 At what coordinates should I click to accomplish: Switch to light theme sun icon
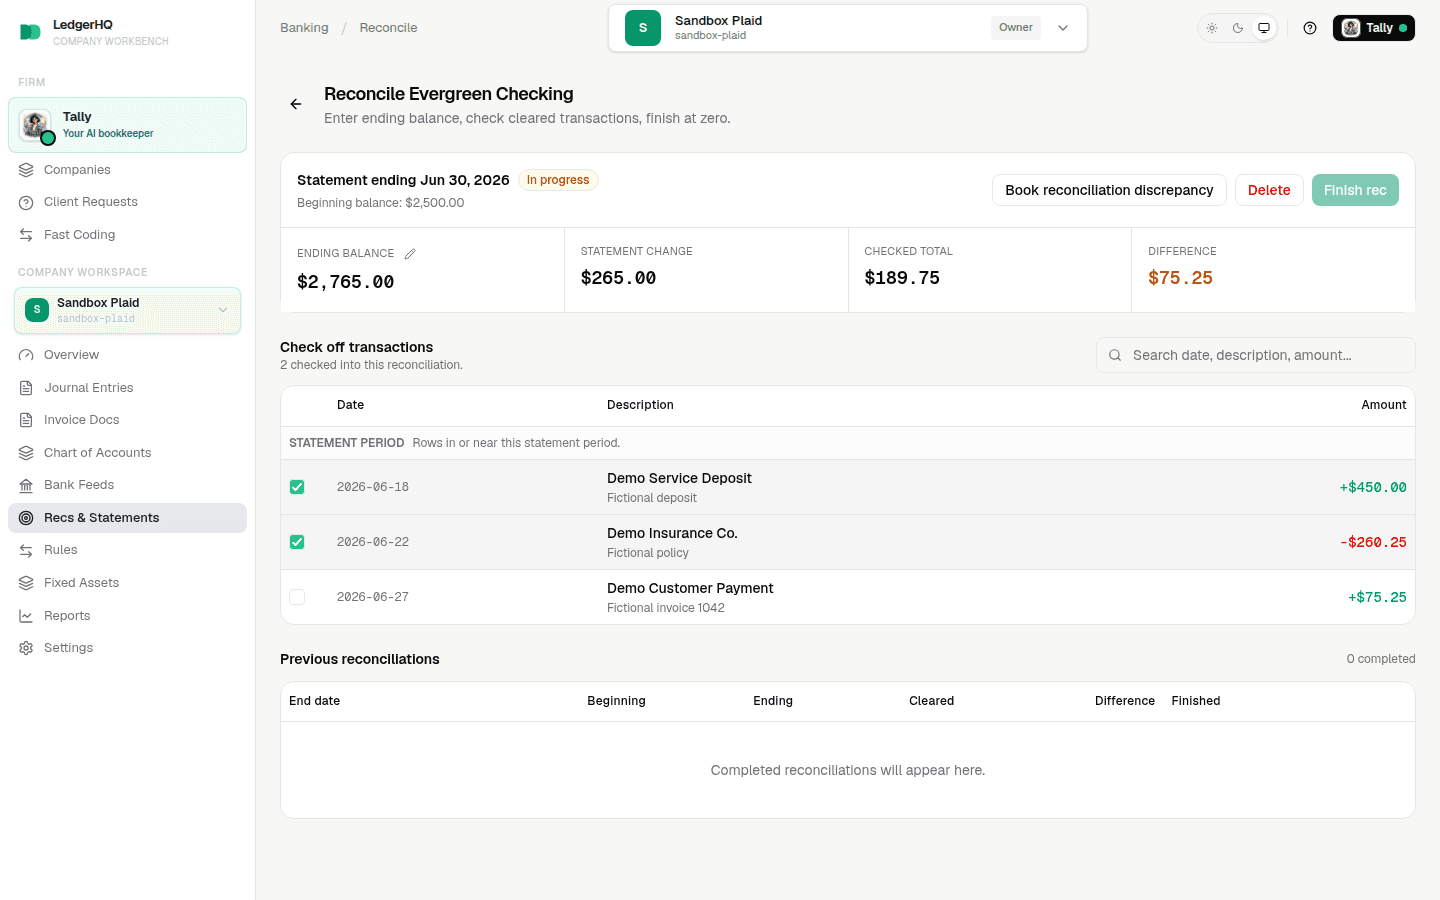point(1212,28)
